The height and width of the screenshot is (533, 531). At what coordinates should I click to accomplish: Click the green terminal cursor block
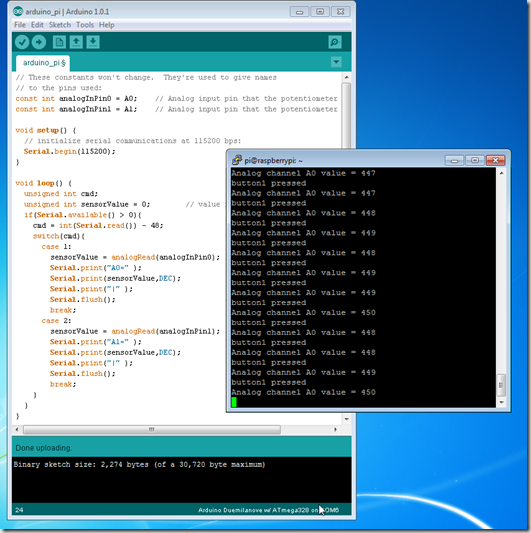(x=234, y=402)
